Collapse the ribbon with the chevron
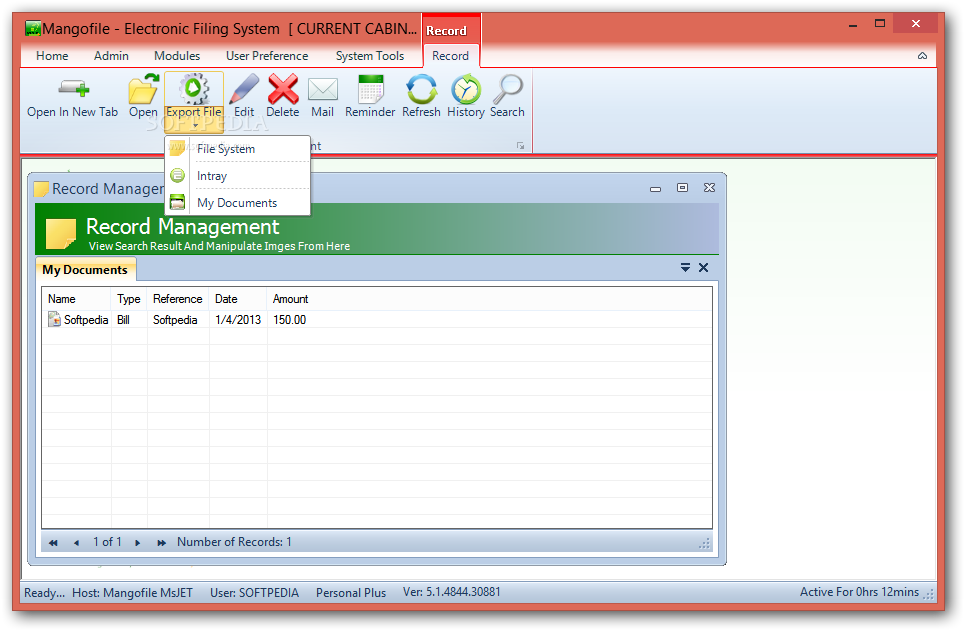This screenshot has width=965, height=631. click(x=922, y=56)
